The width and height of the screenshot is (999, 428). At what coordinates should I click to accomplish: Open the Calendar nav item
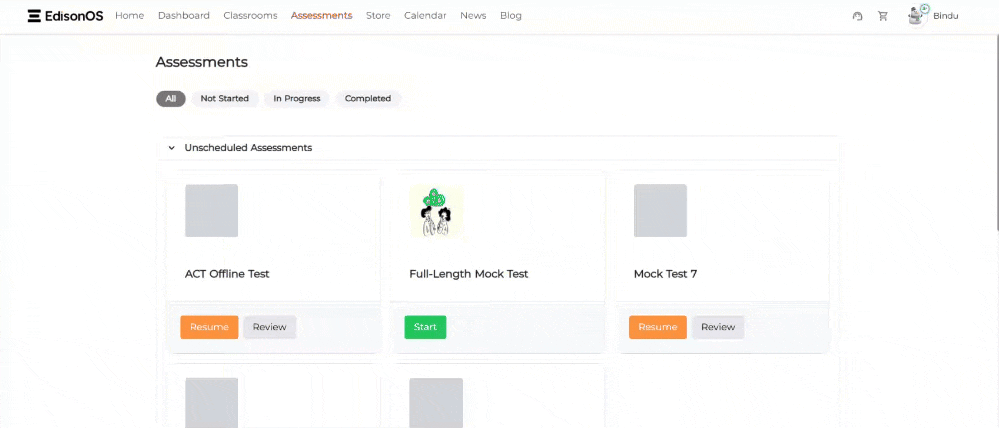[425, 16]
